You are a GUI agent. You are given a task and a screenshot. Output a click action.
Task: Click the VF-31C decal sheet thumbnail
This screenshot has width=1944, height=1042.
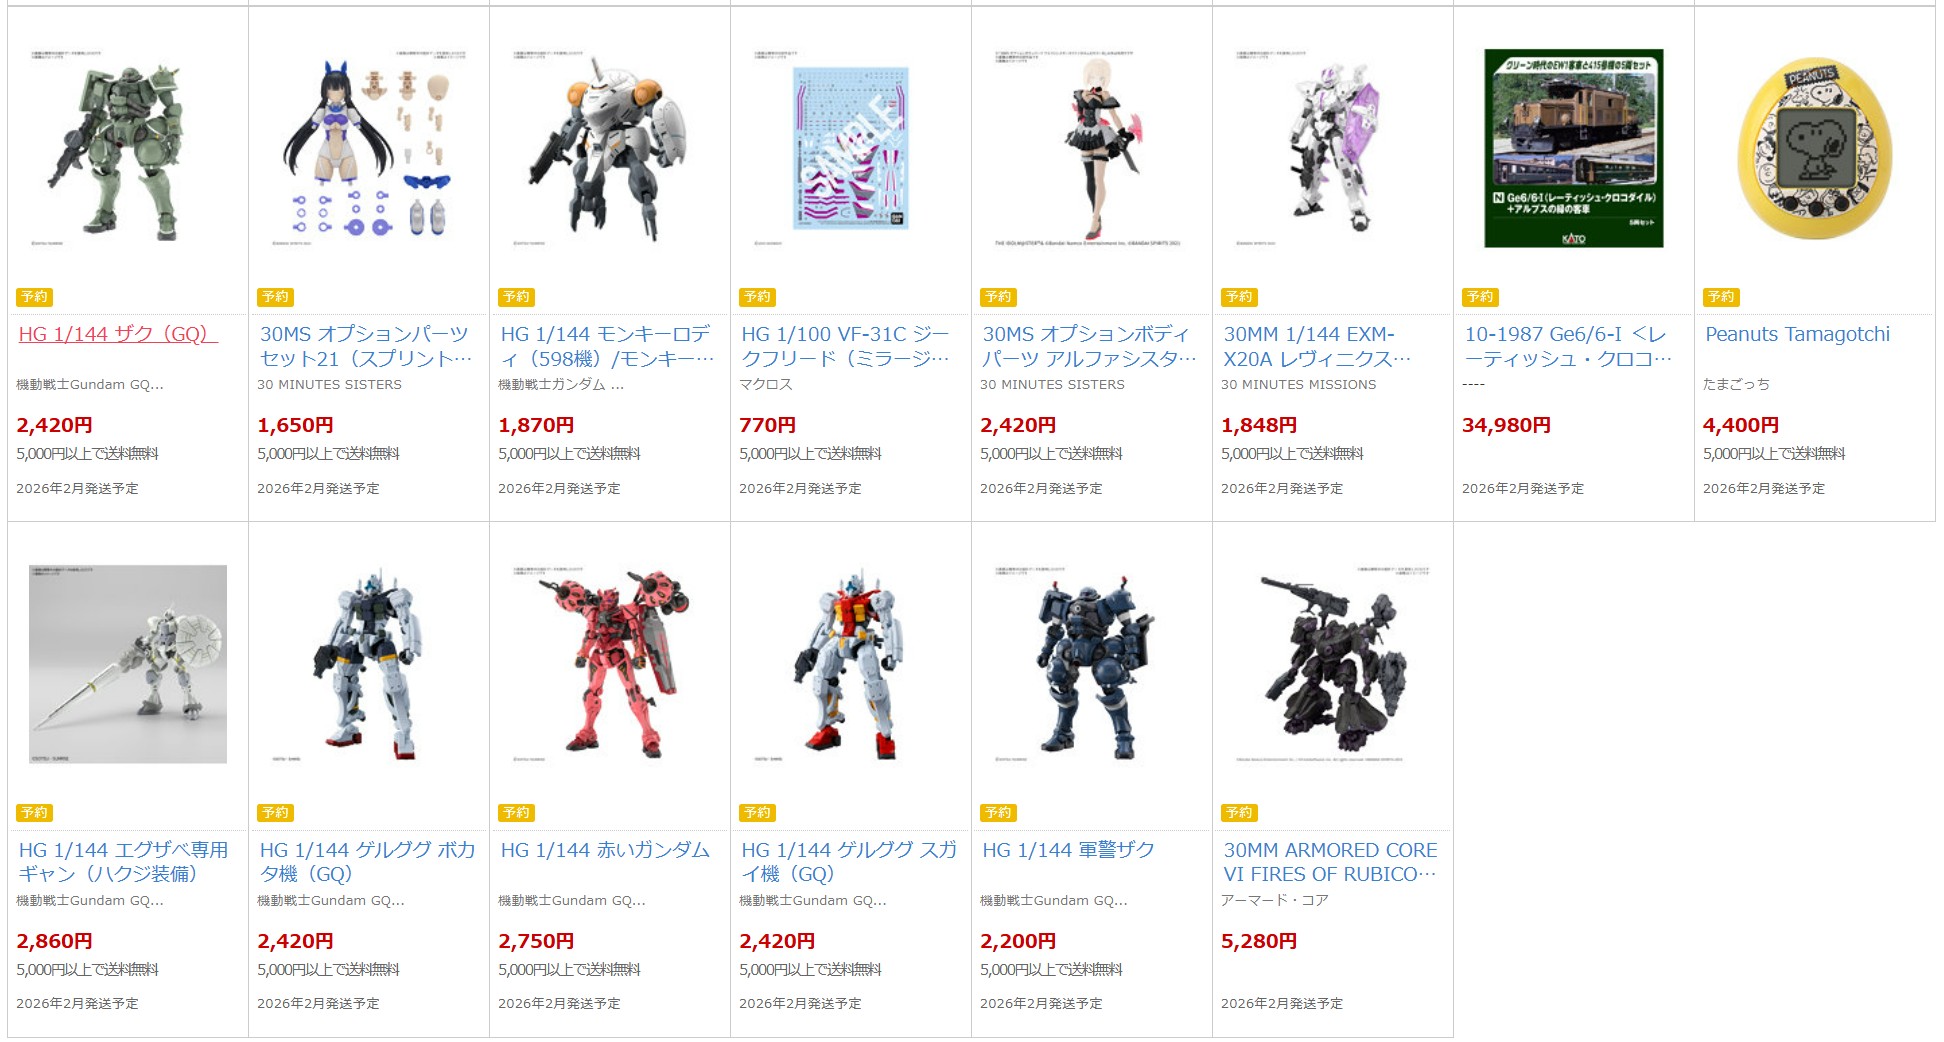pos(851,148)
